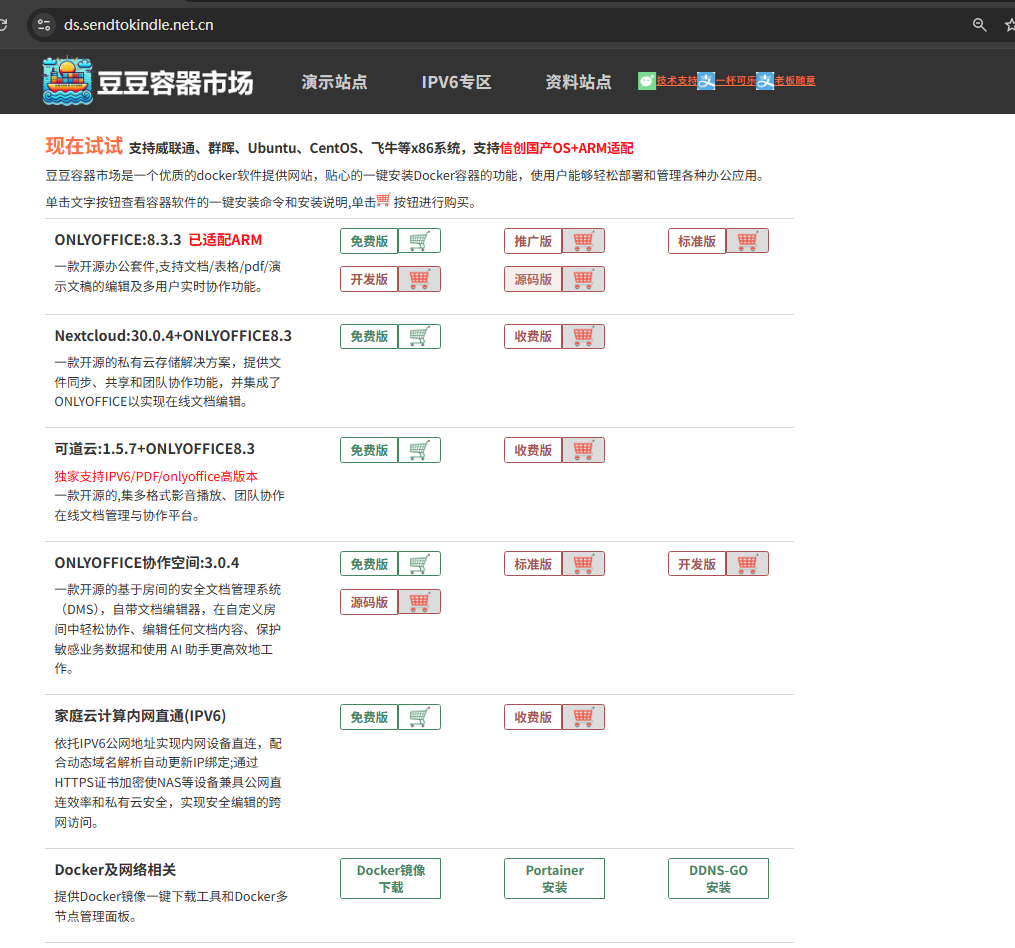Click the 信创国产OS+ARM适配 red text
Screen dimensions: 1015x948
click(x=567, y=148)
